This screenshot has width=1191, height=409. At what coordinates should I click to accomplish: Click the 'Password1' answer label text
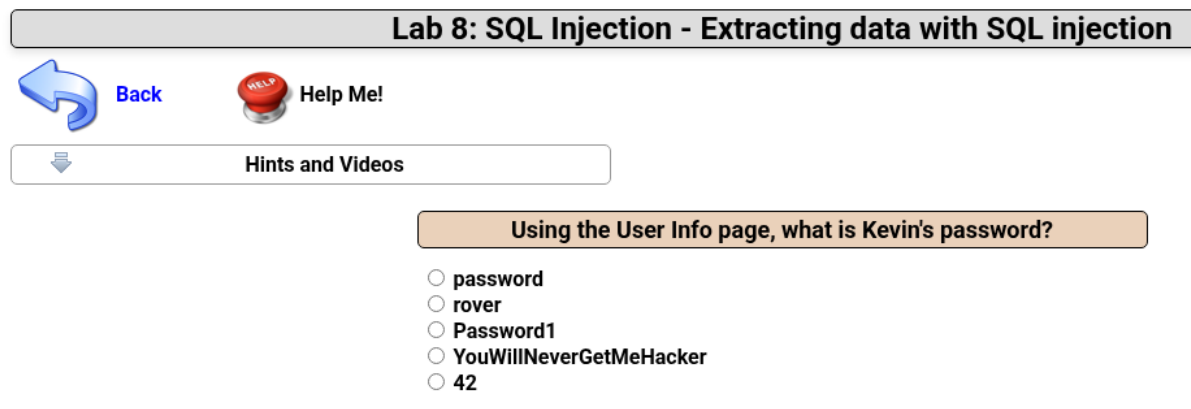tap(503, 331)
